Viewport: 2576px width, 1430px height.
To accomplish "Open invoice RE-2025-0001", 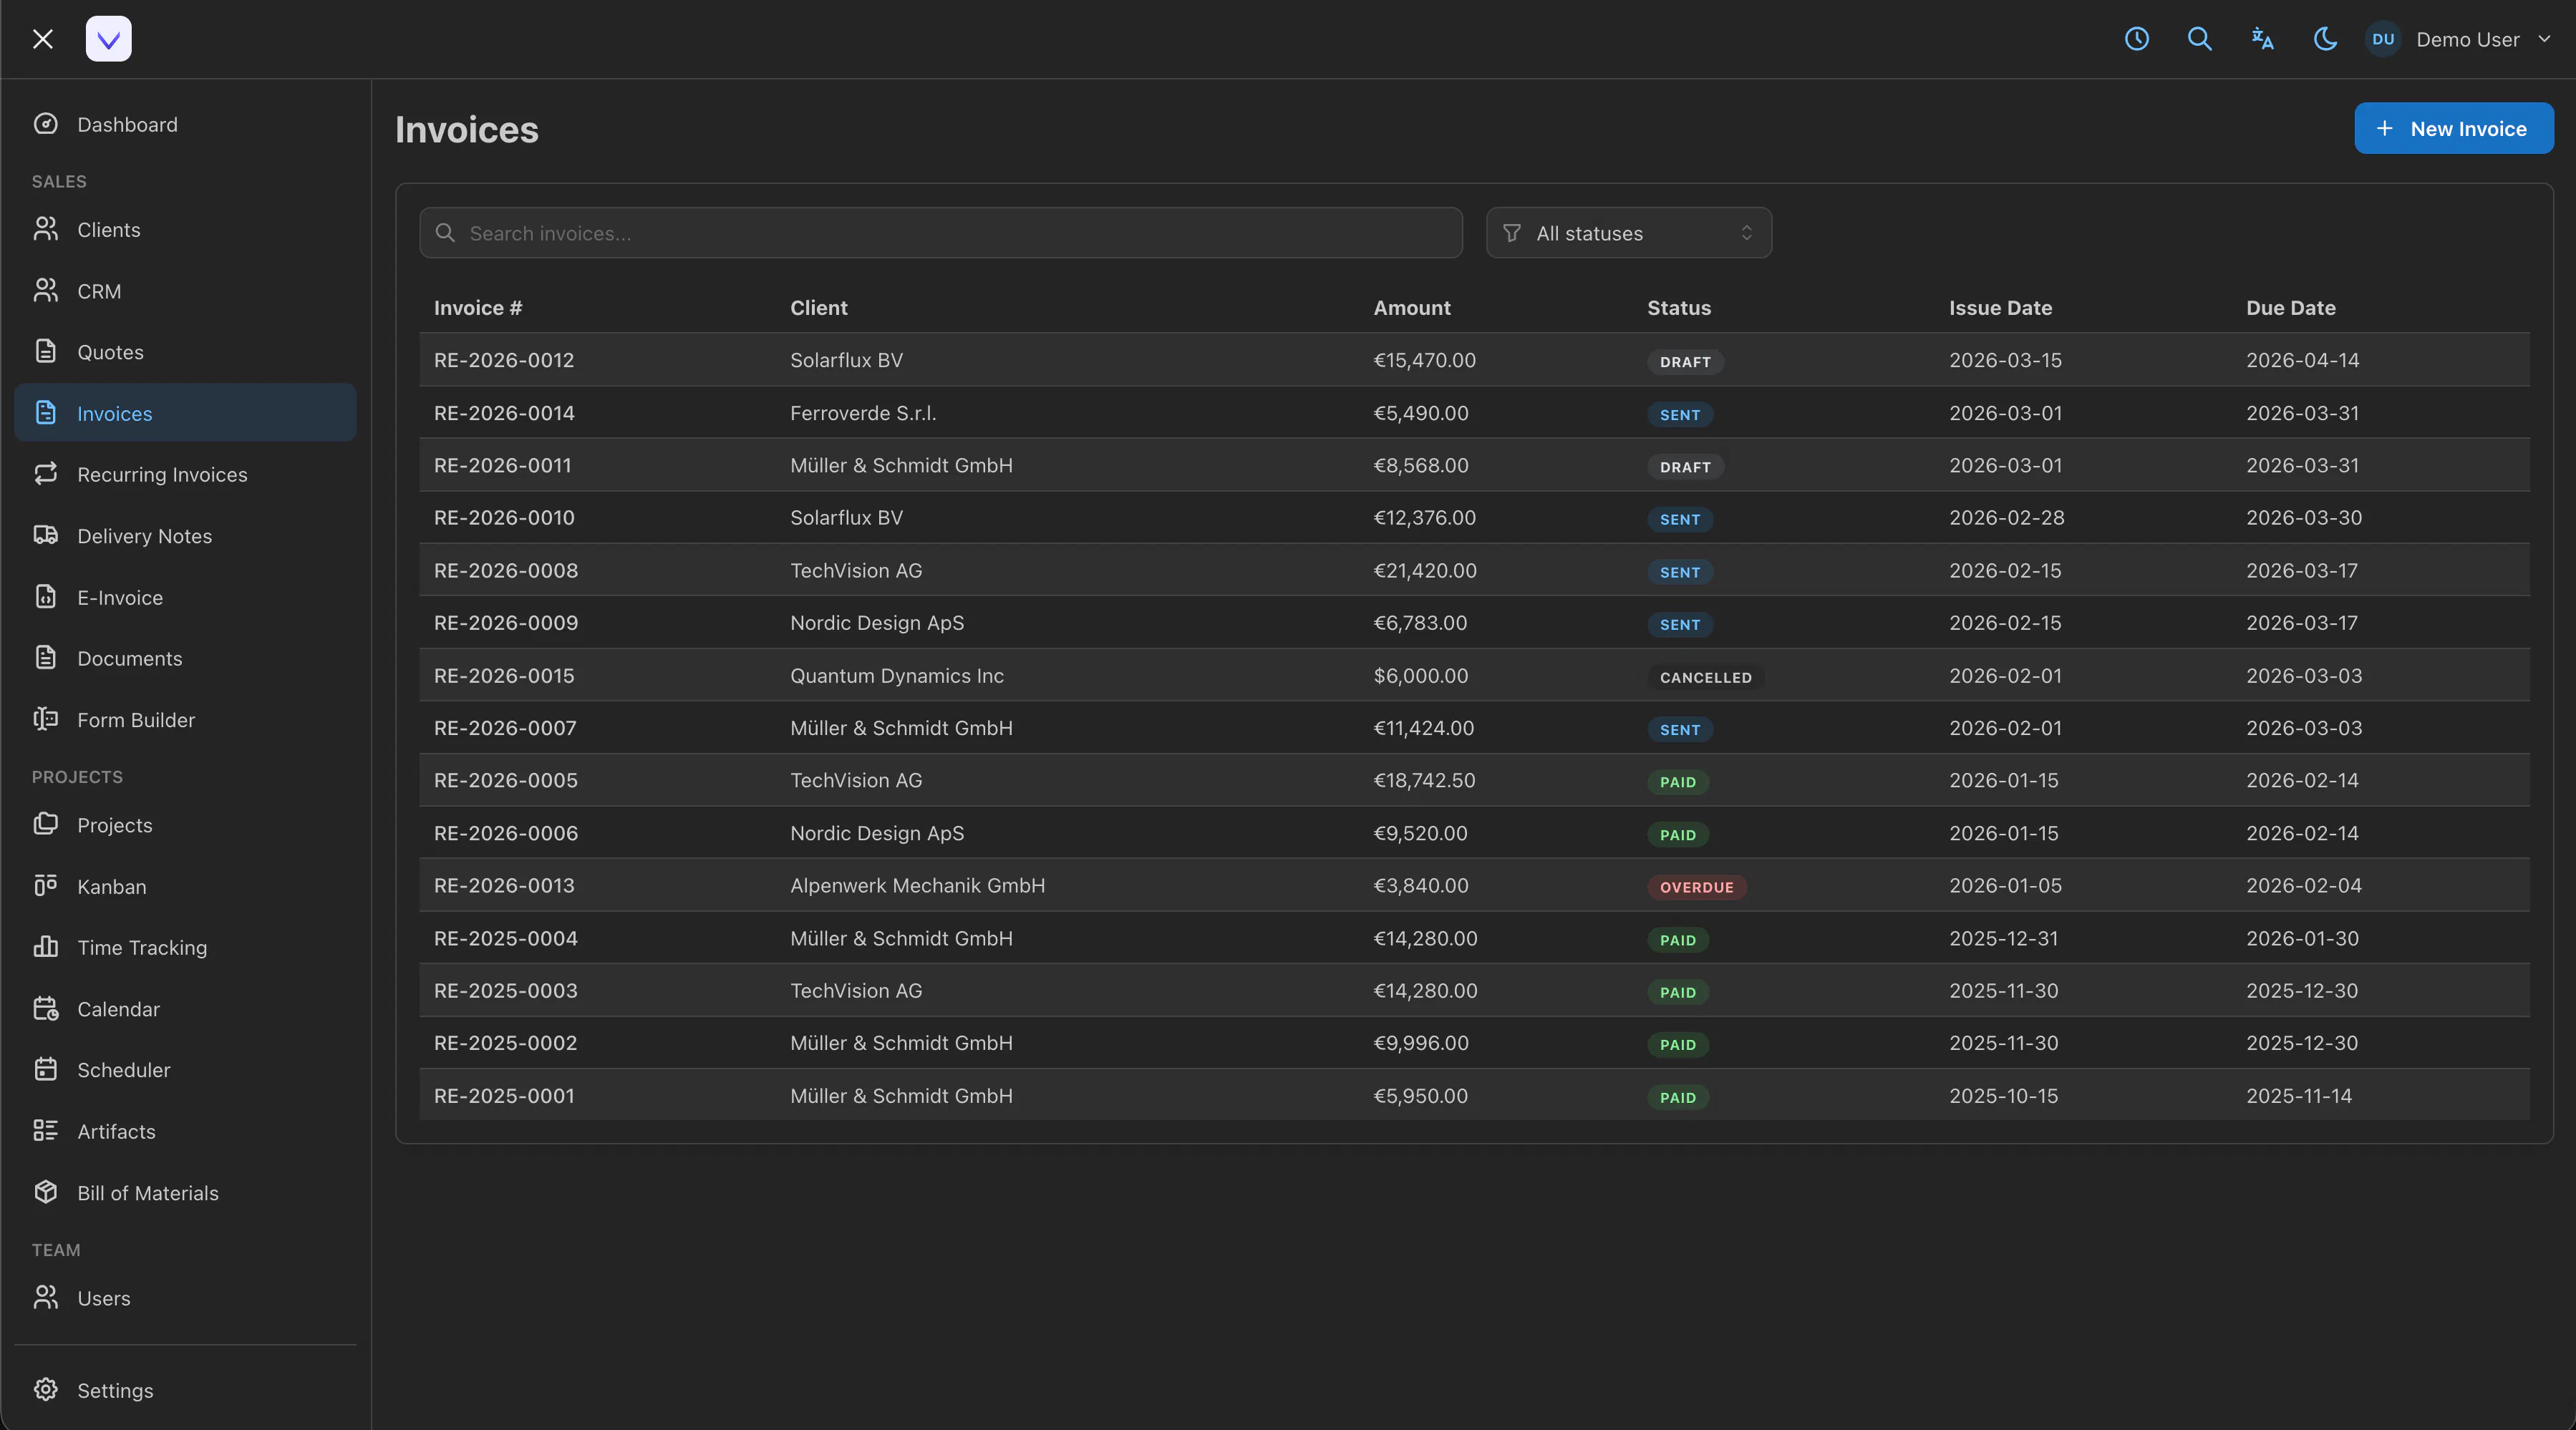I will [x=504, y=1095].
